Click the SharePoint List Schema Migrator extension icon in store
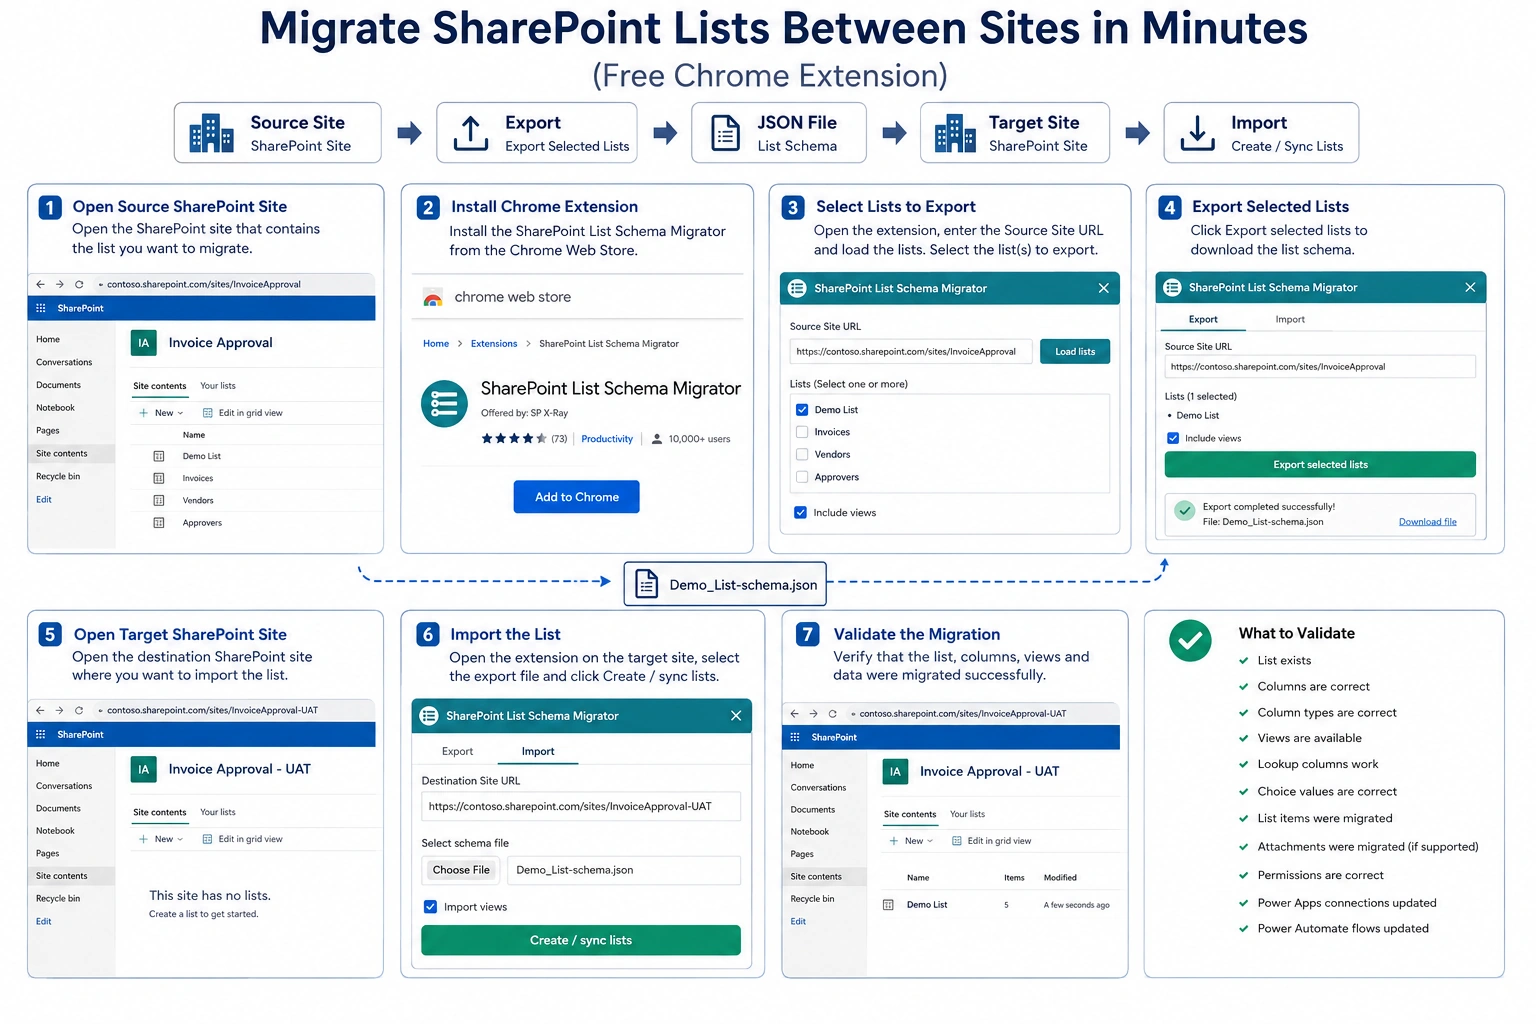1536x1024 pixels. point(444,404)
